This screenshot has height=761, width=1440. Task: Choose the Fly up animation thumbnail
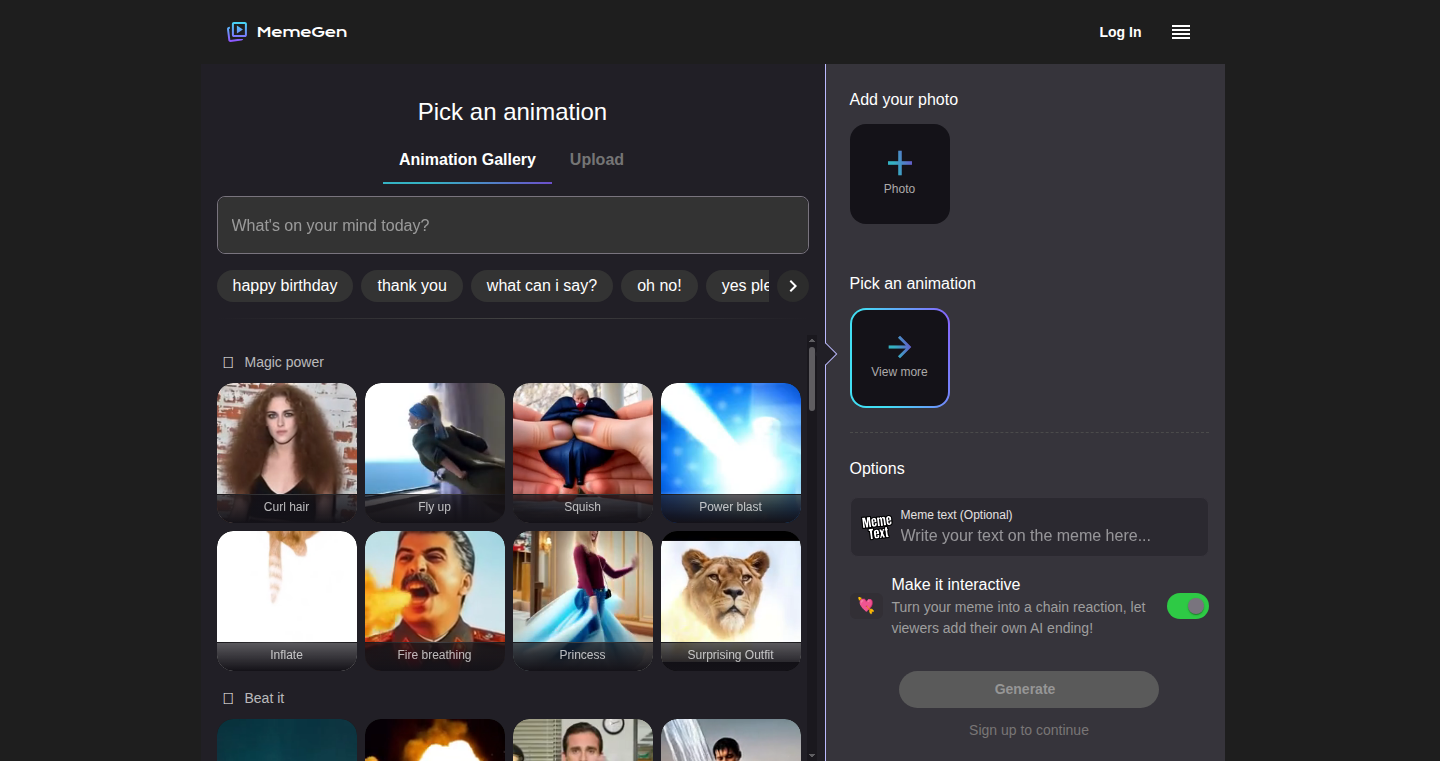[x=435, y=453]
